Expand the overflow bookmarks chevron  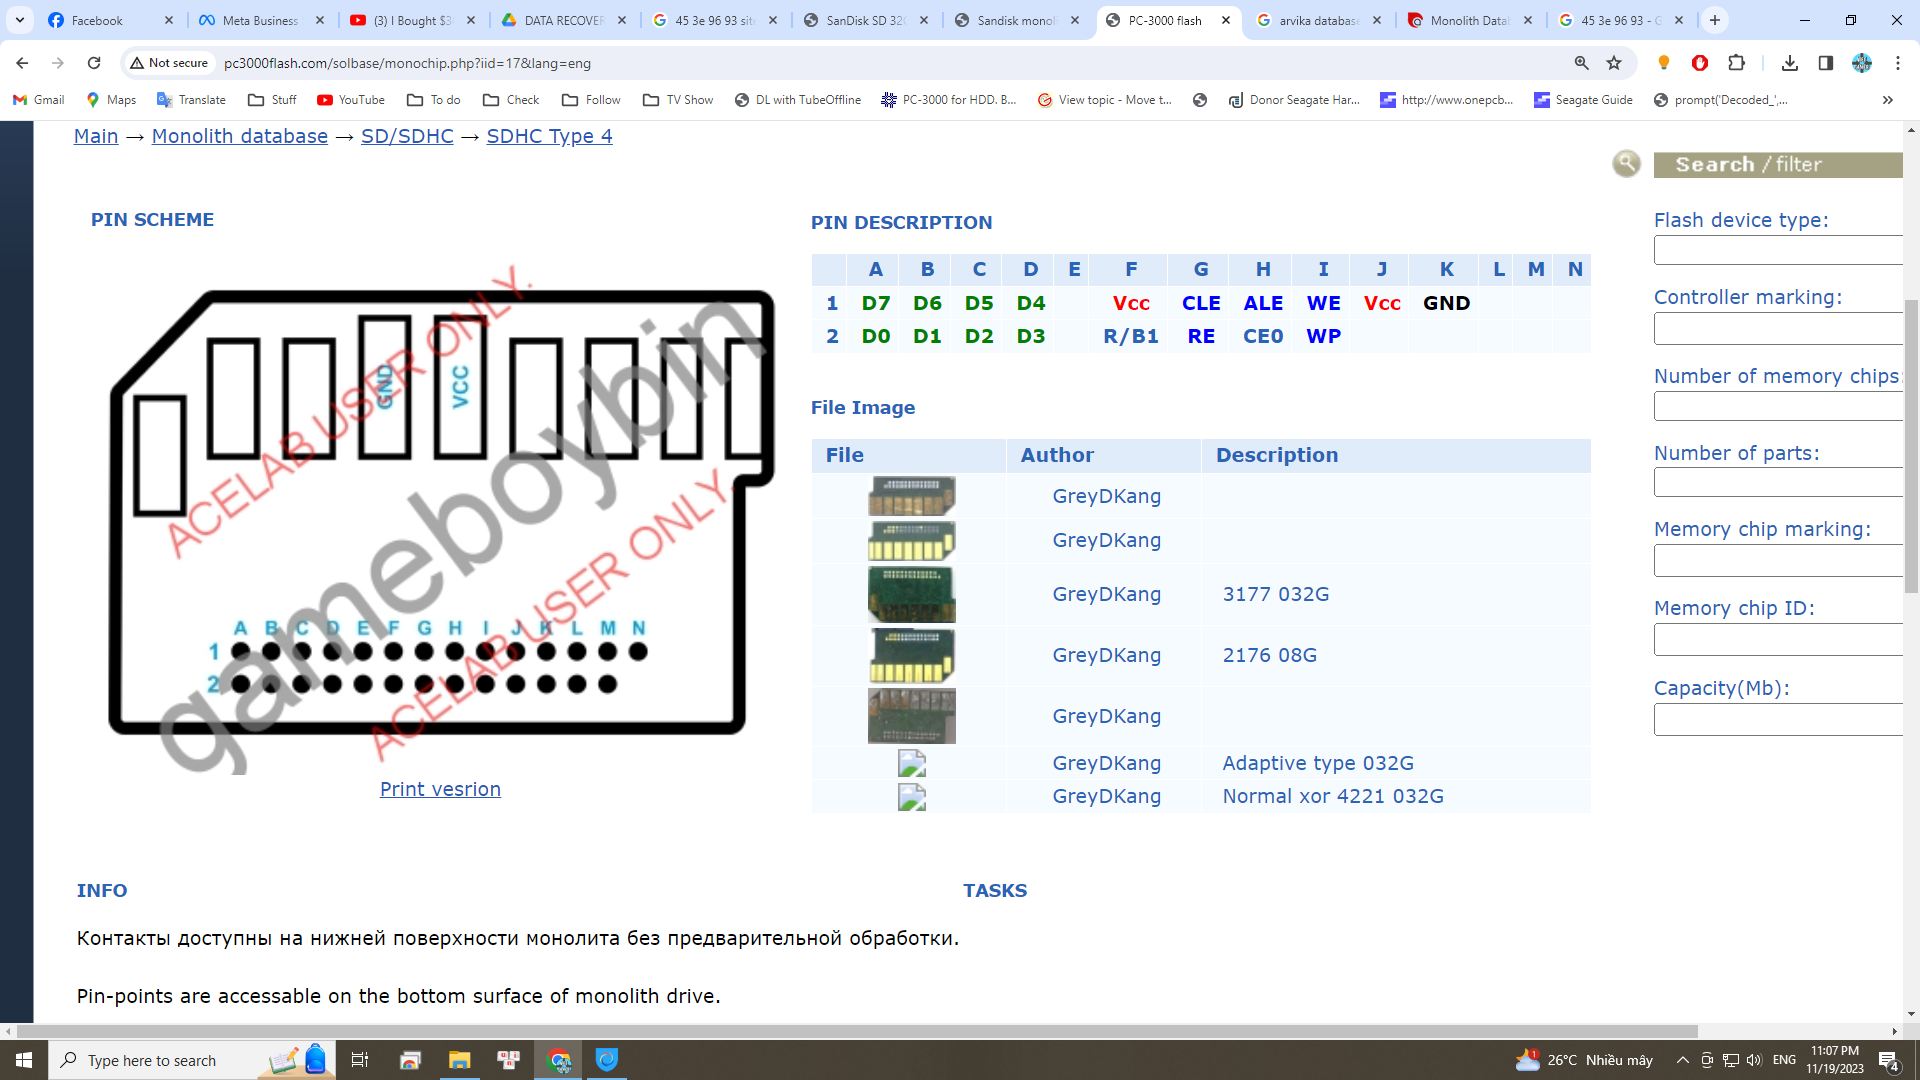click(1888, 100)
